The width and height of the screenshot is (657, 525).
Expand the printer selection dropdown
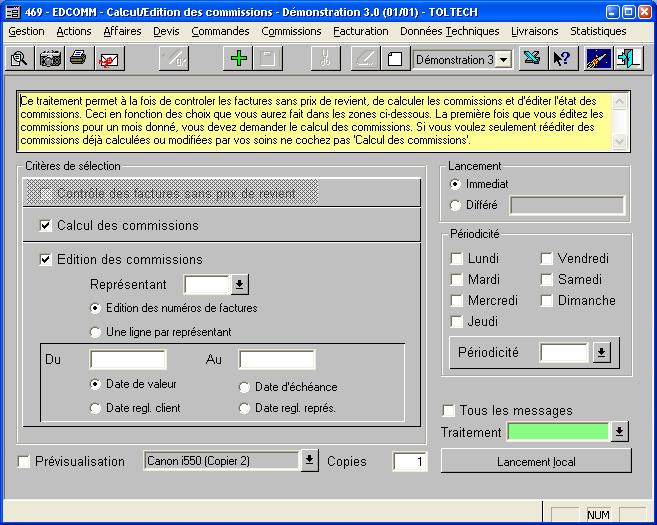(310, 461)
